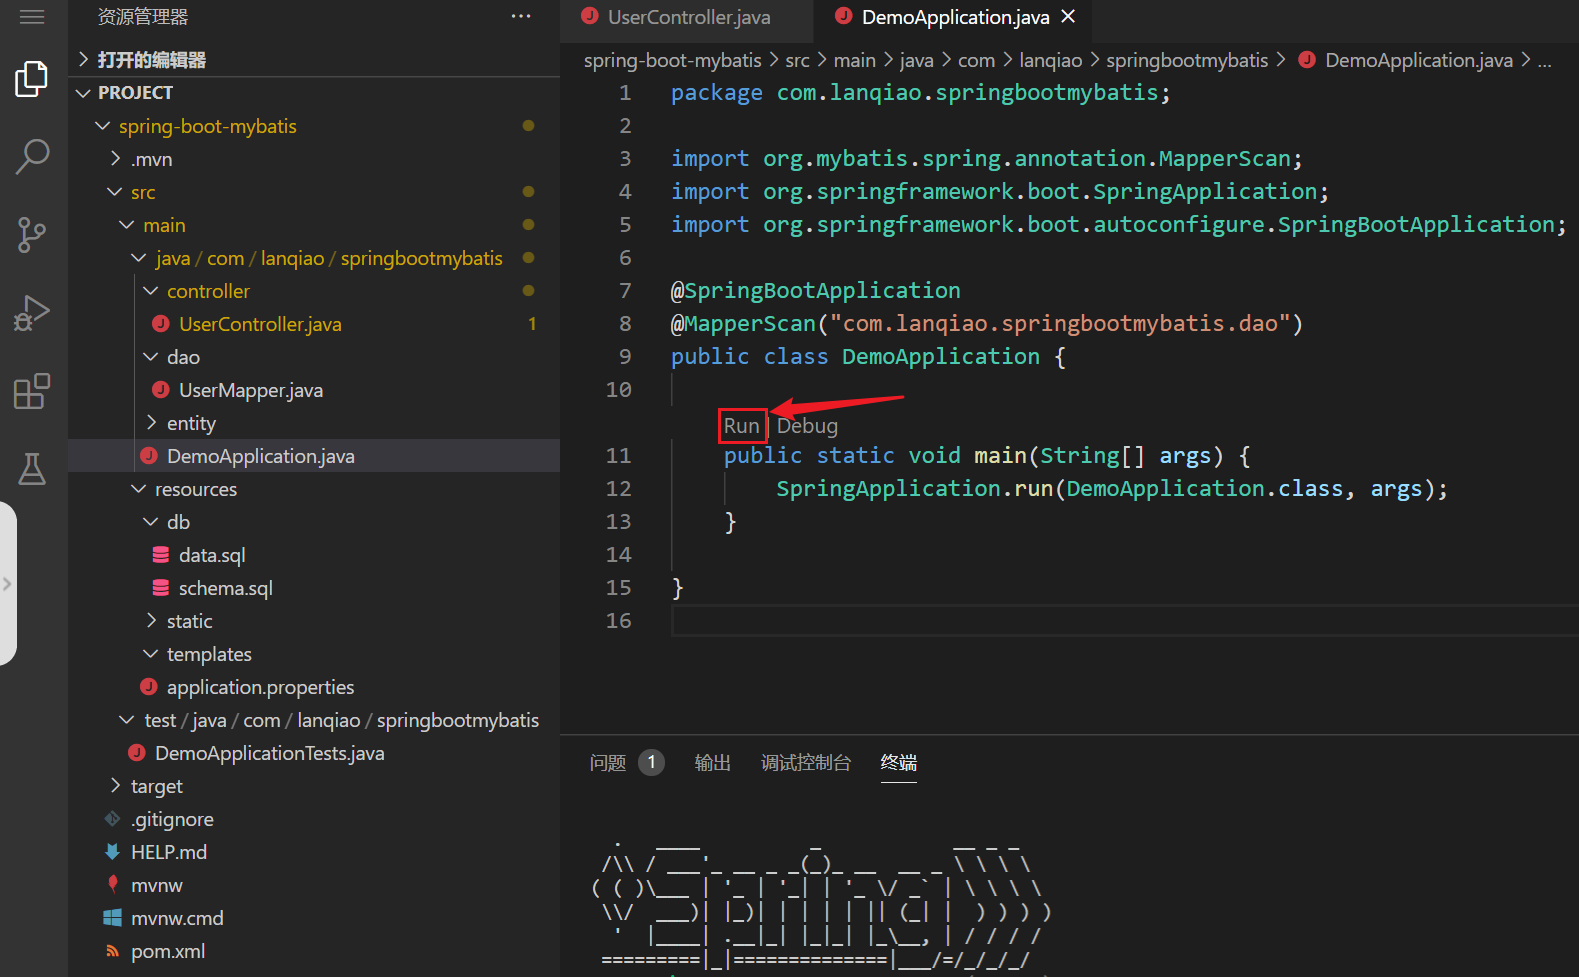Open the Run and Debug view
1579x977 pixels.
point(32,313)
